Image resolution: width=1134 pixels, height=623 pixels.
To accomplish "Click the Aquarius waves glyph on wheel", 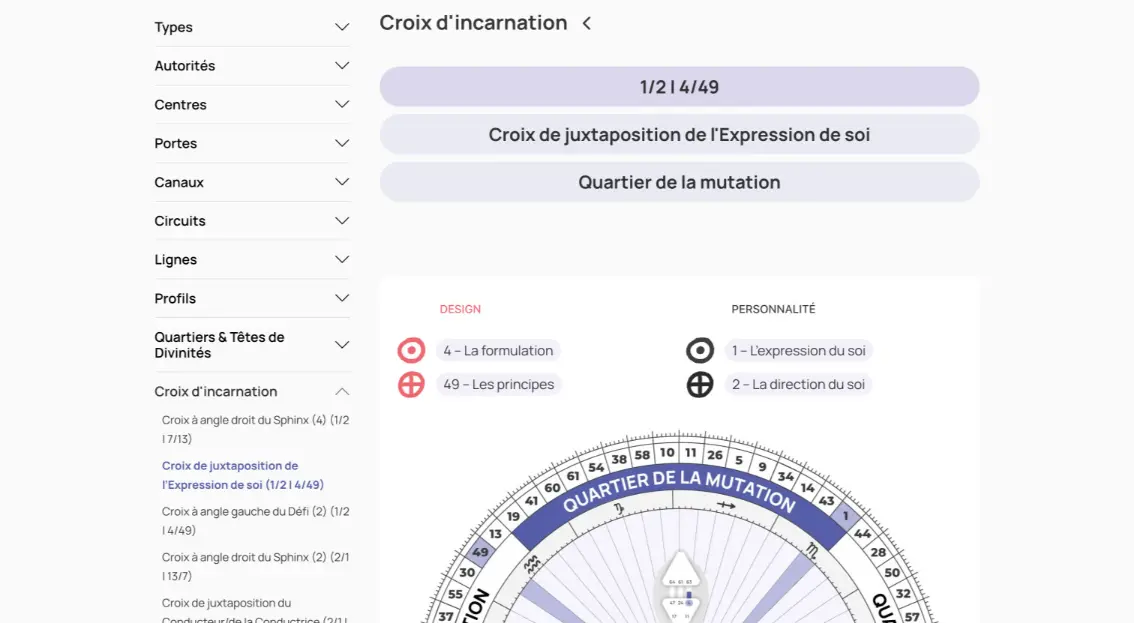I will tap(533, 564).
